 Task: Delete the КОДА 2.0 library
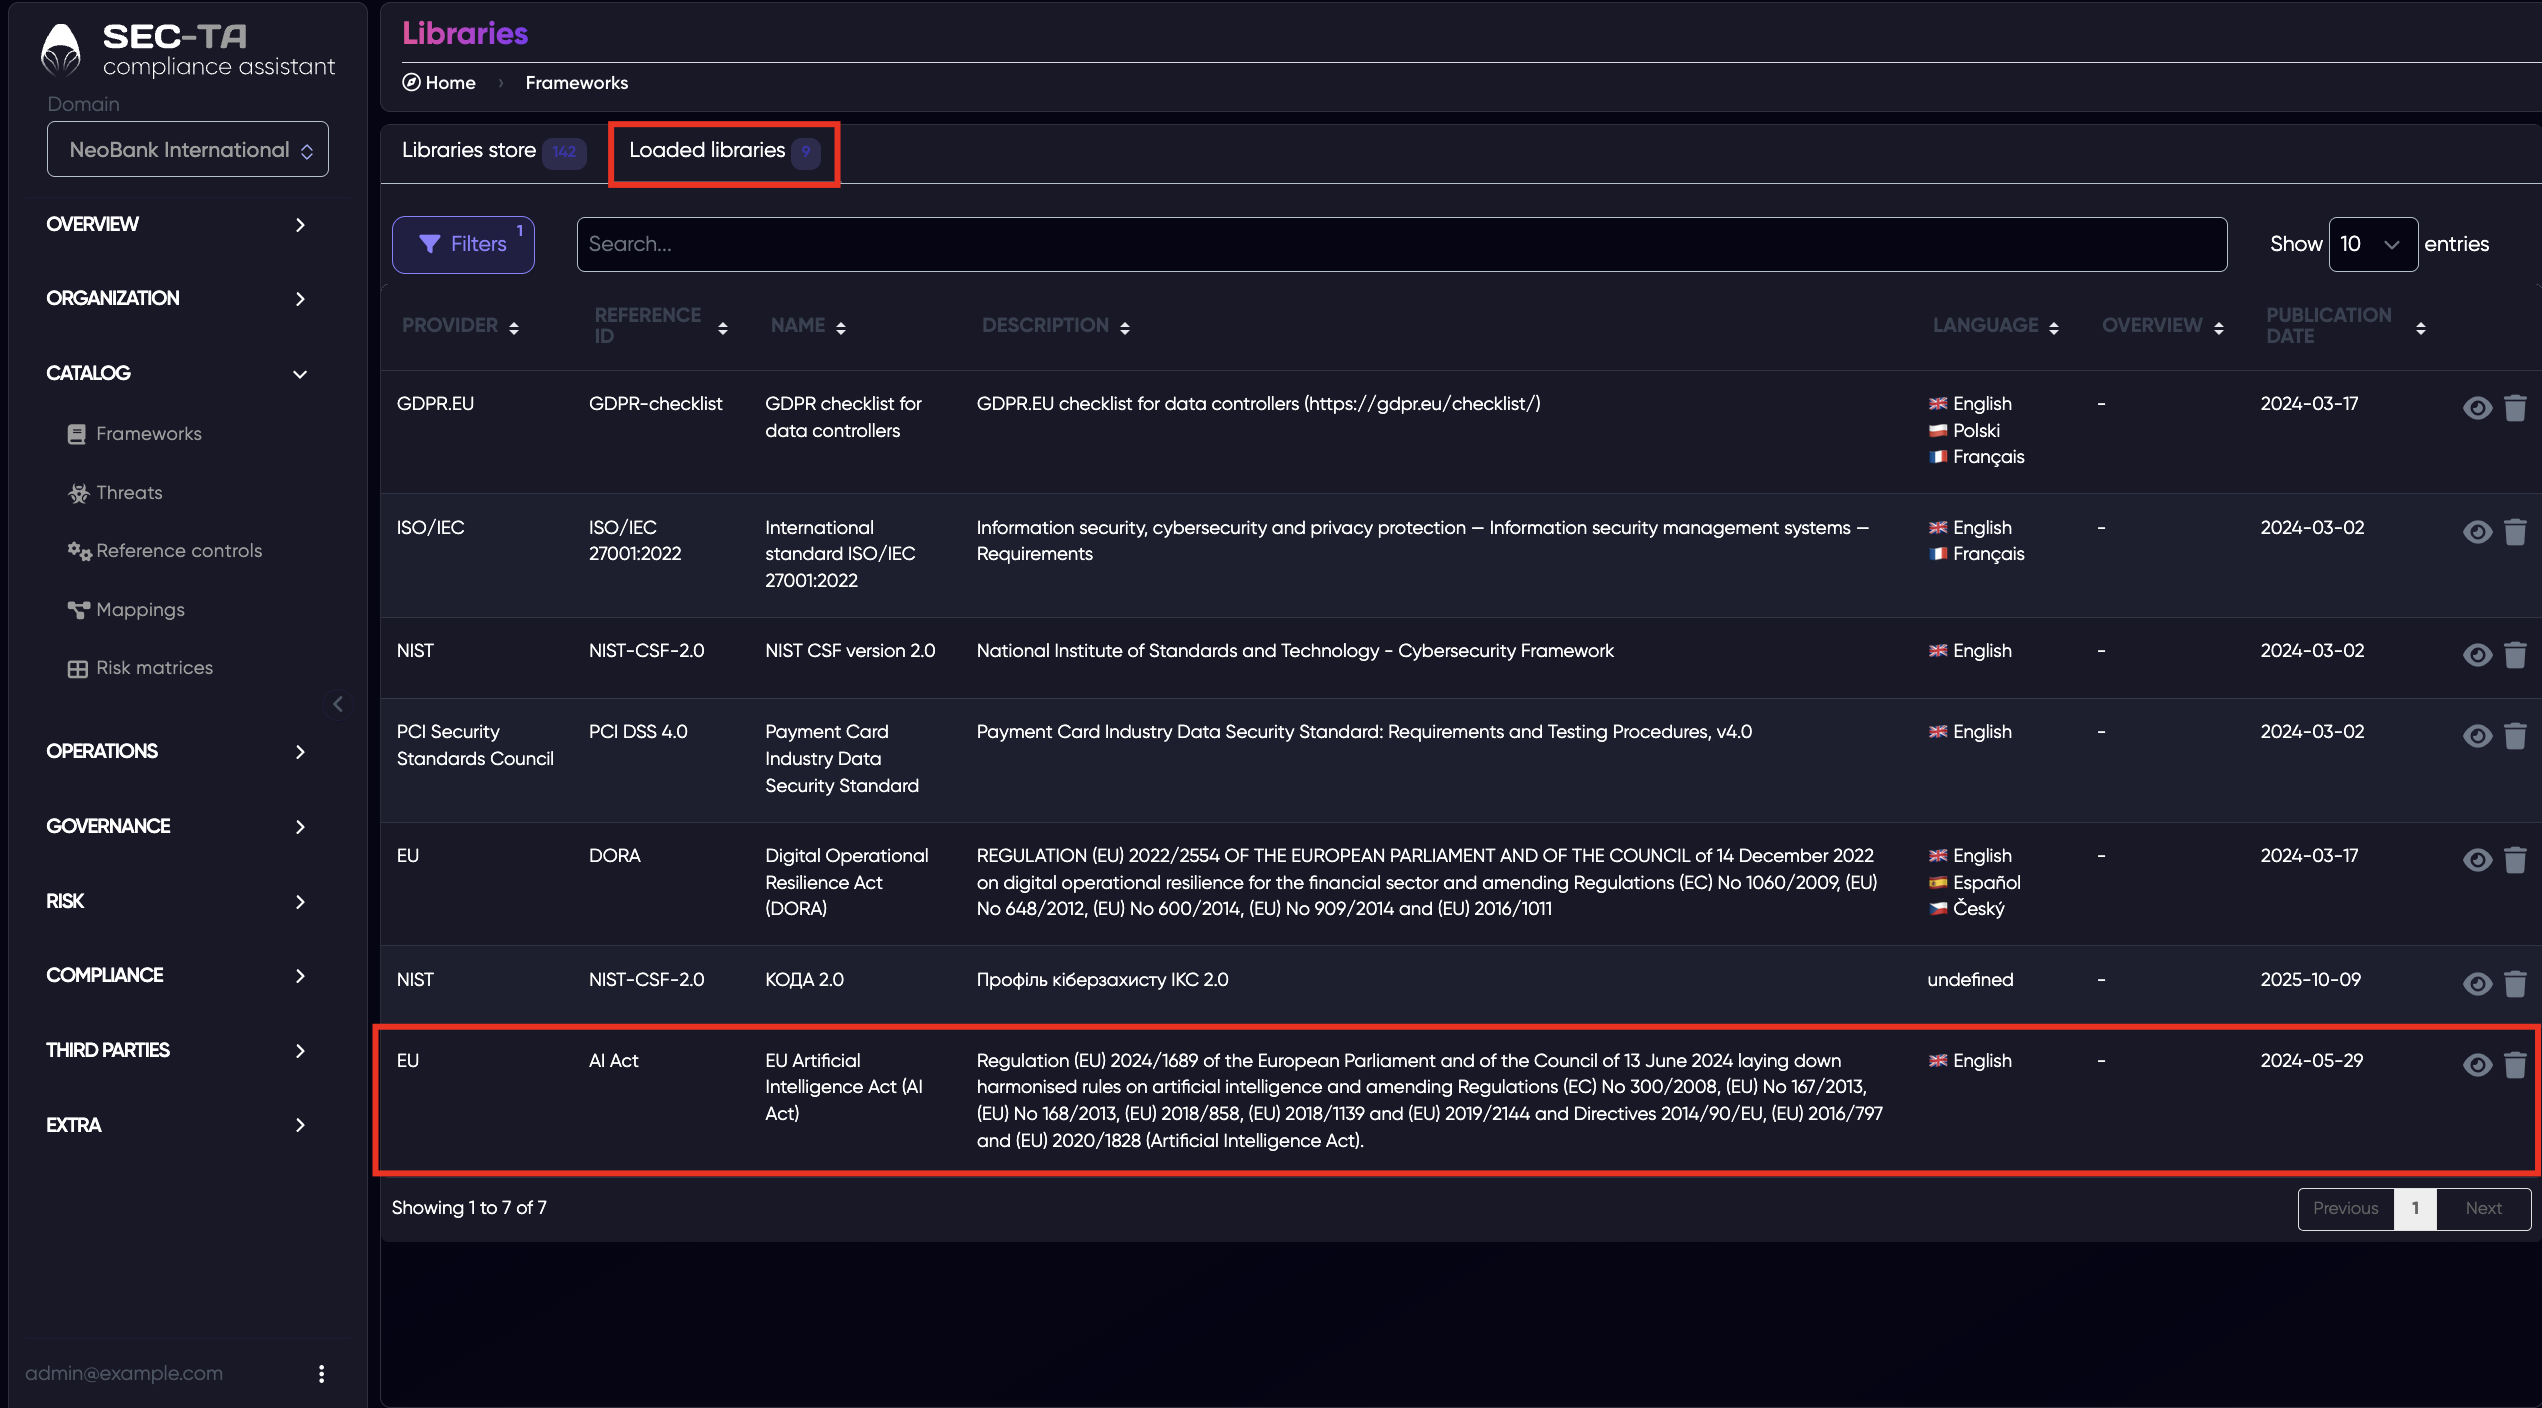click(2515, 983)
